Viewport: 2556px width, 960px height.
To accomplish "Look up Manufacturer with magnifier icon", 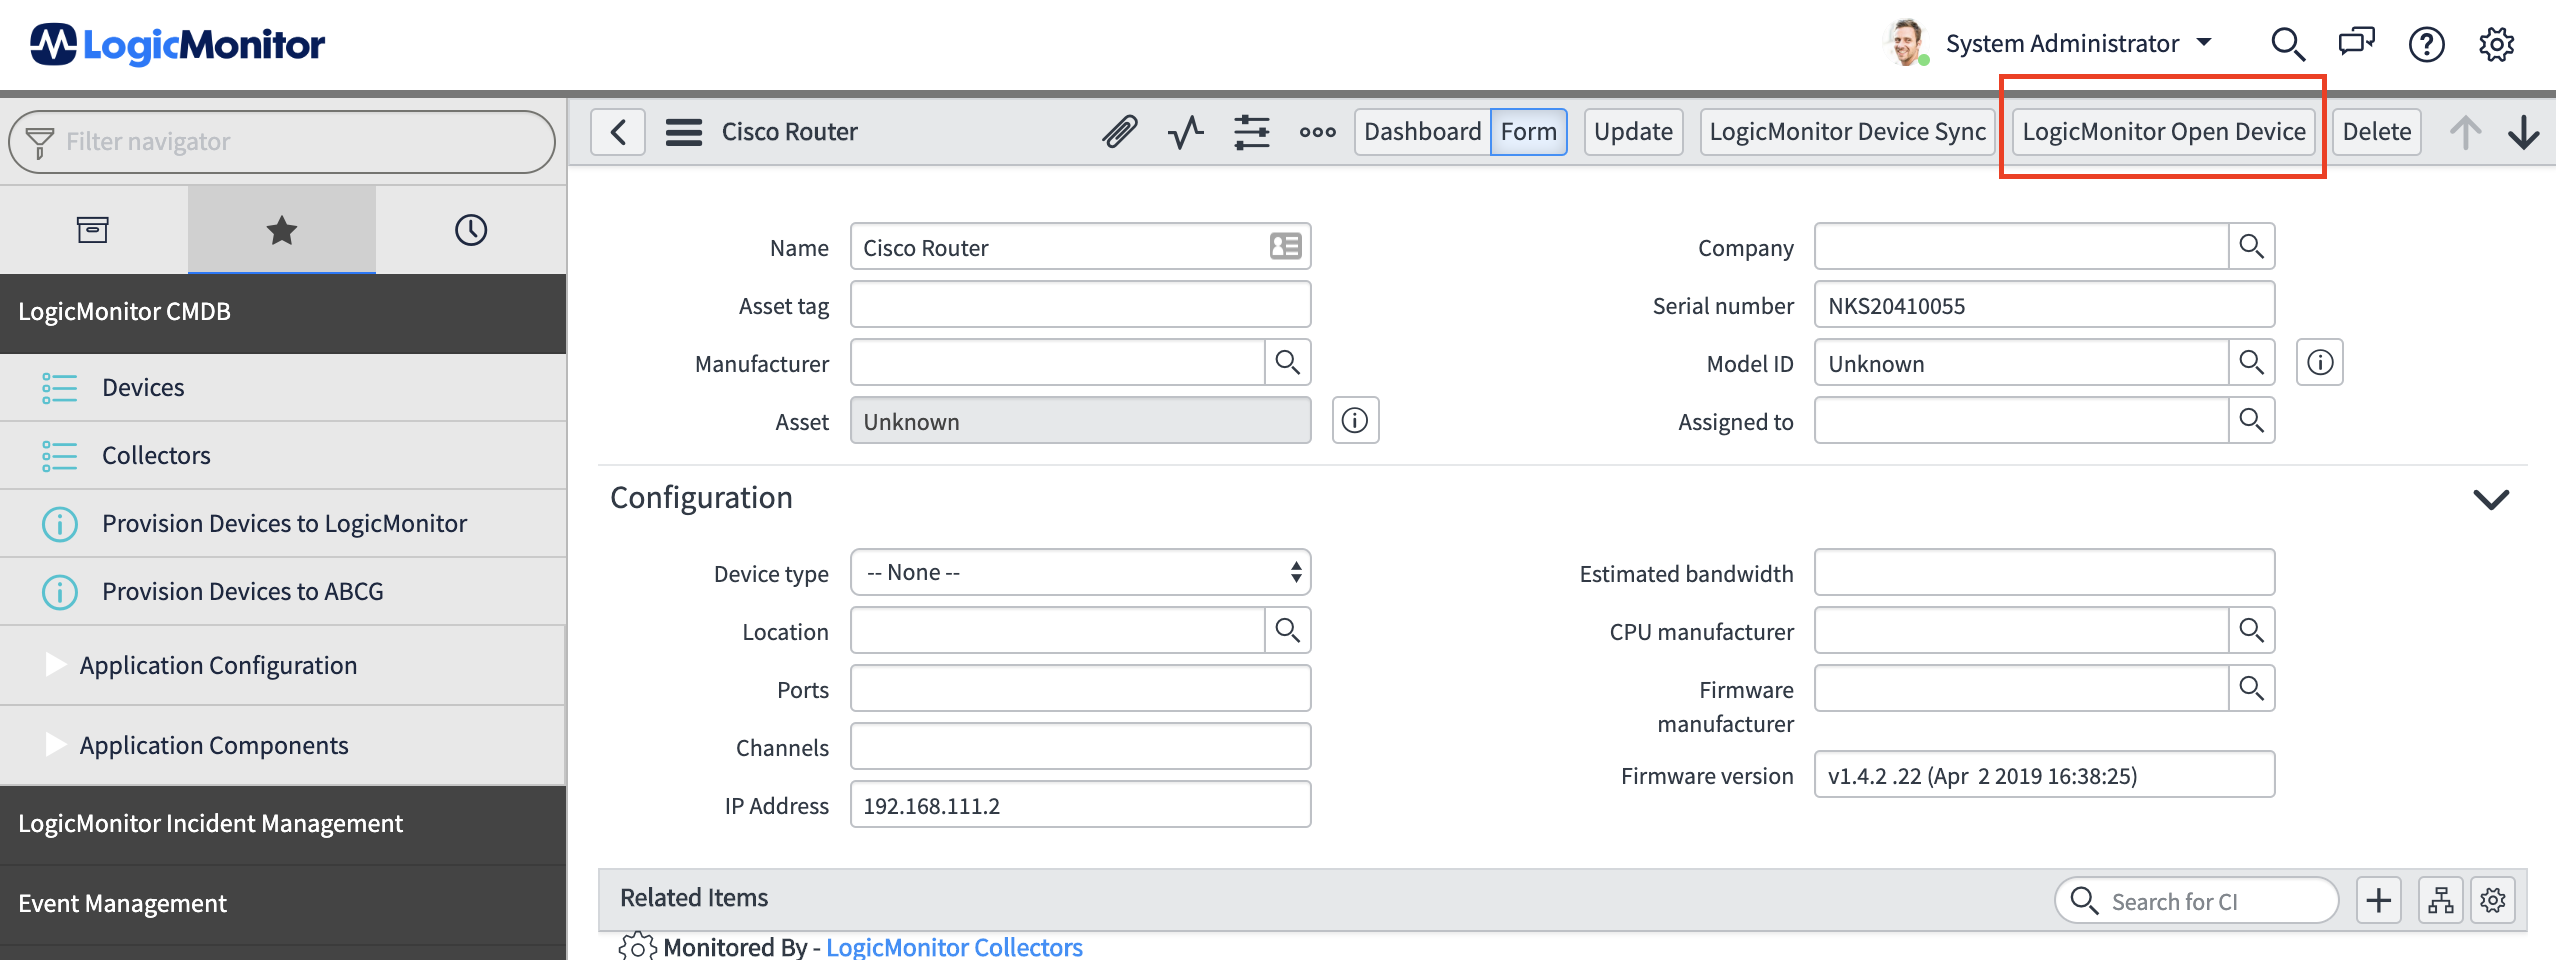I will [1288, 362].
